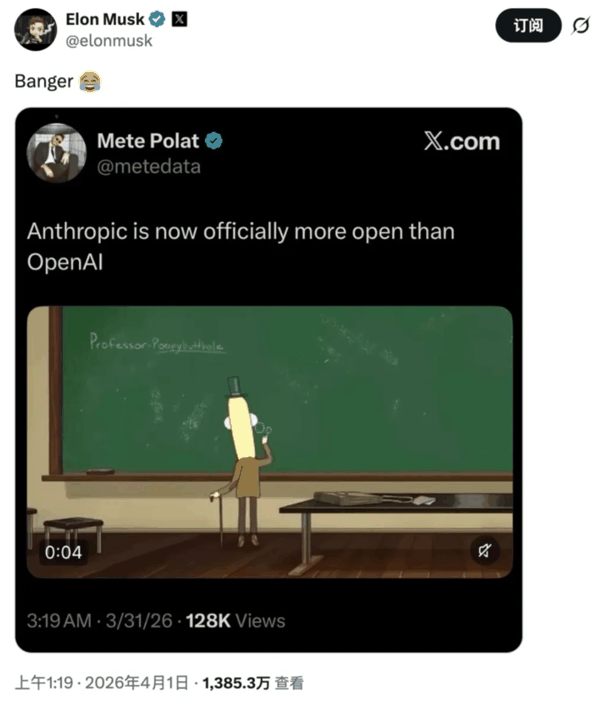The width and height of the screenshot is (600, 701).
Task: Open Mete Polat's avatar in quoted post
Action: point(56,153)
